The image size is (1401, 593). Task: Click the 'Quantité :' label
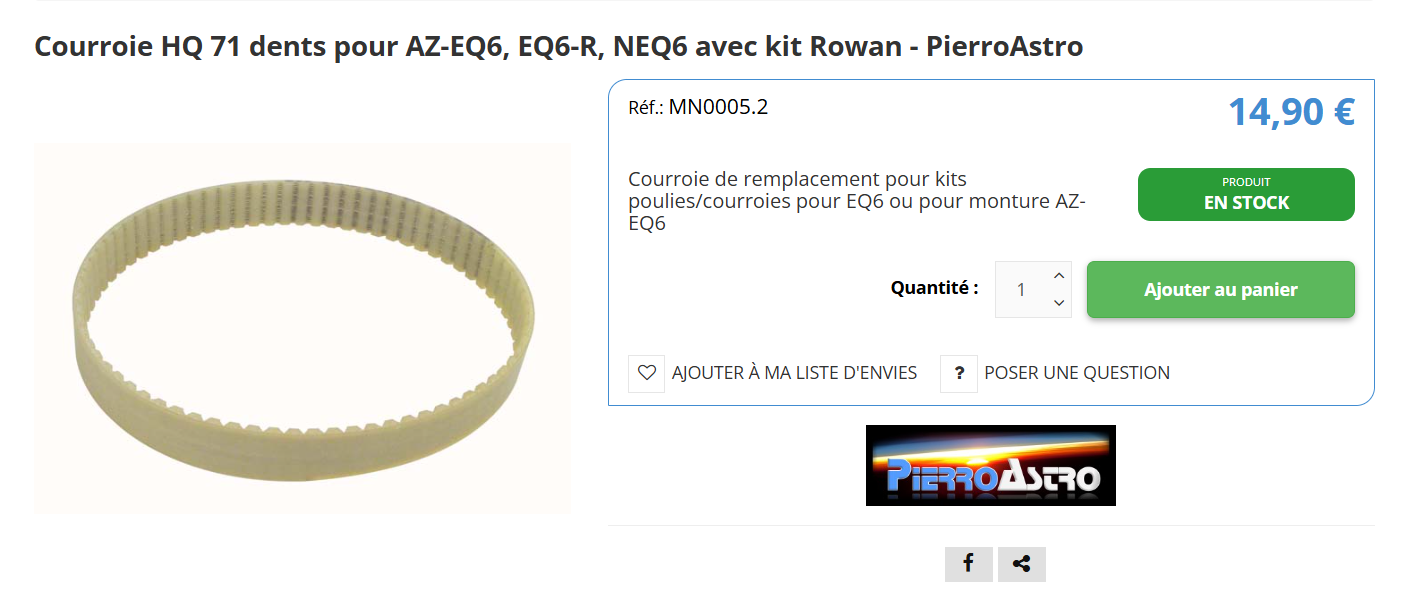tap(935, 288)
